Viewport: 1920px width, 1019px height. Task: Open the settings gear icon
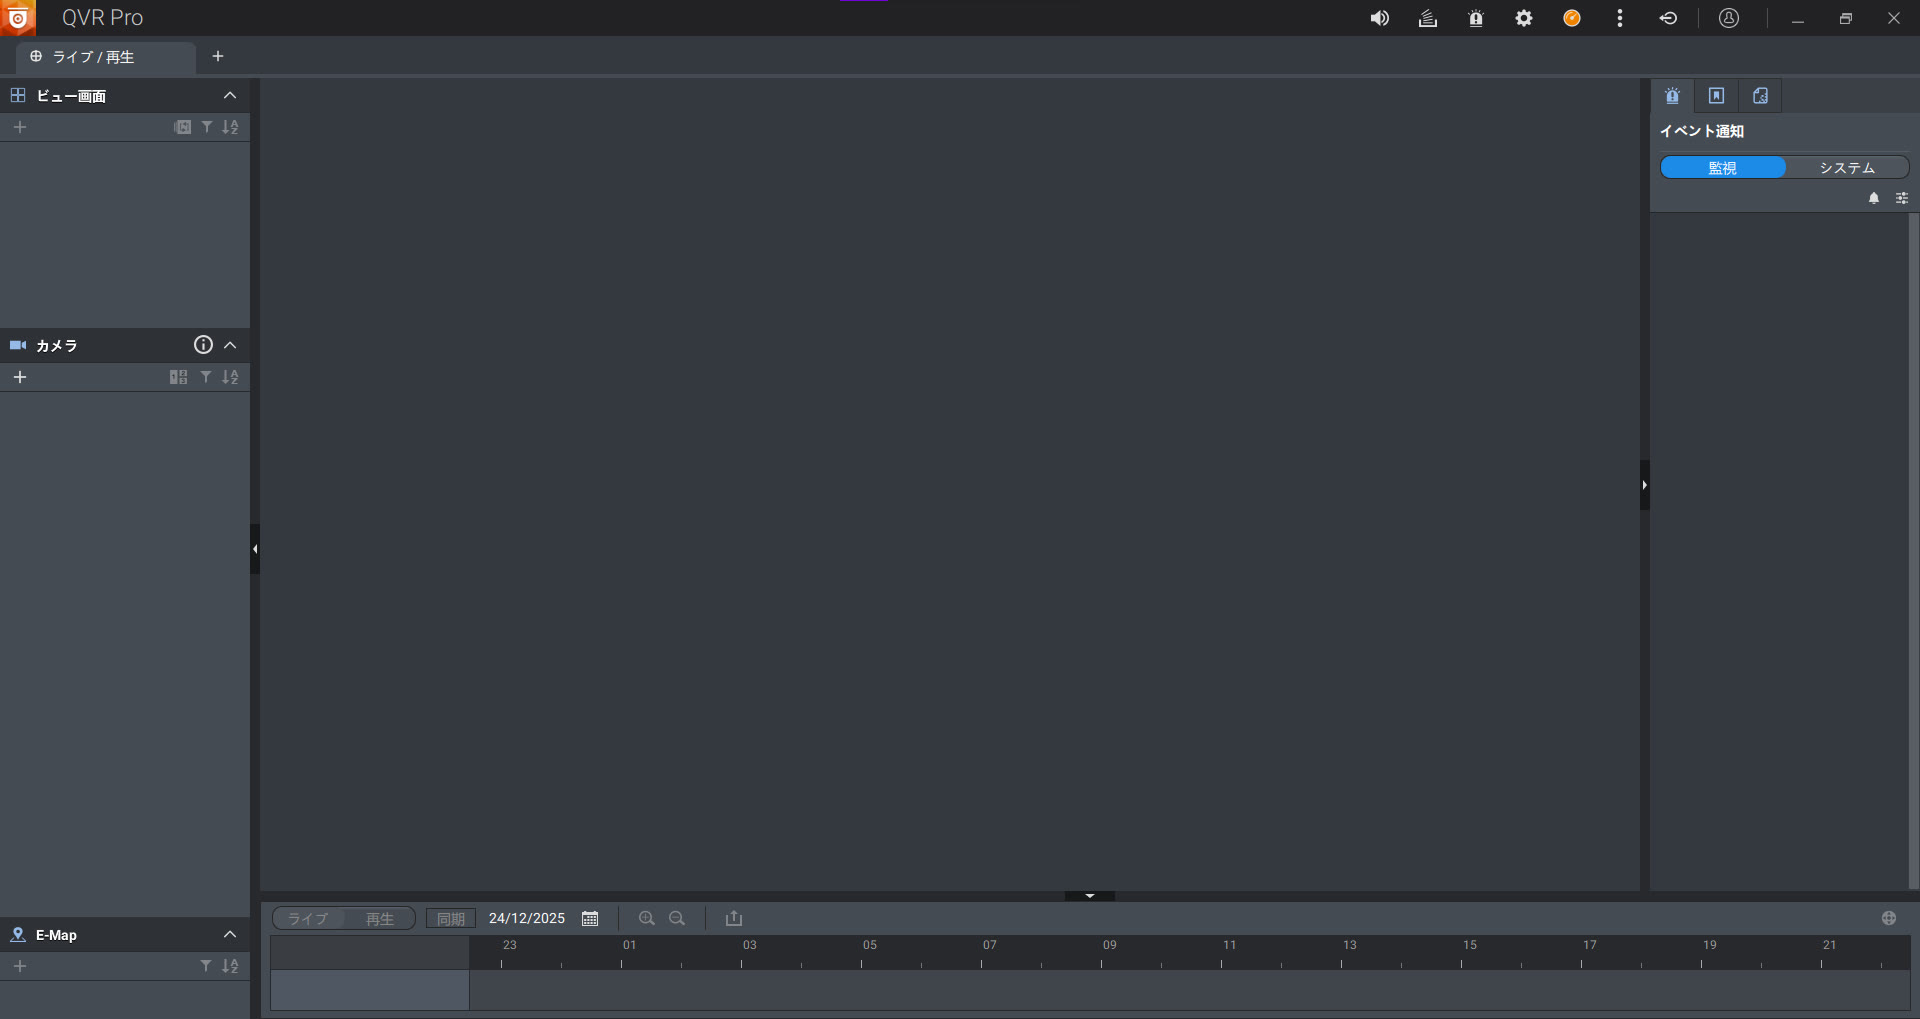[x=1523, y=18]
